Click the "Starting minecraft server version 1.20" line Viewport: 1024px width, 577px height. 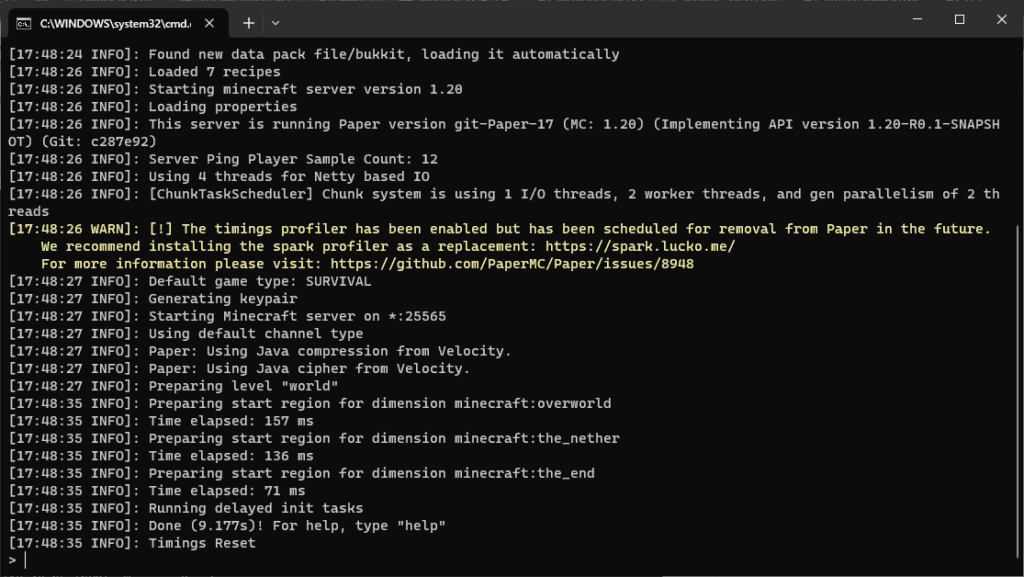click(235, 89)
